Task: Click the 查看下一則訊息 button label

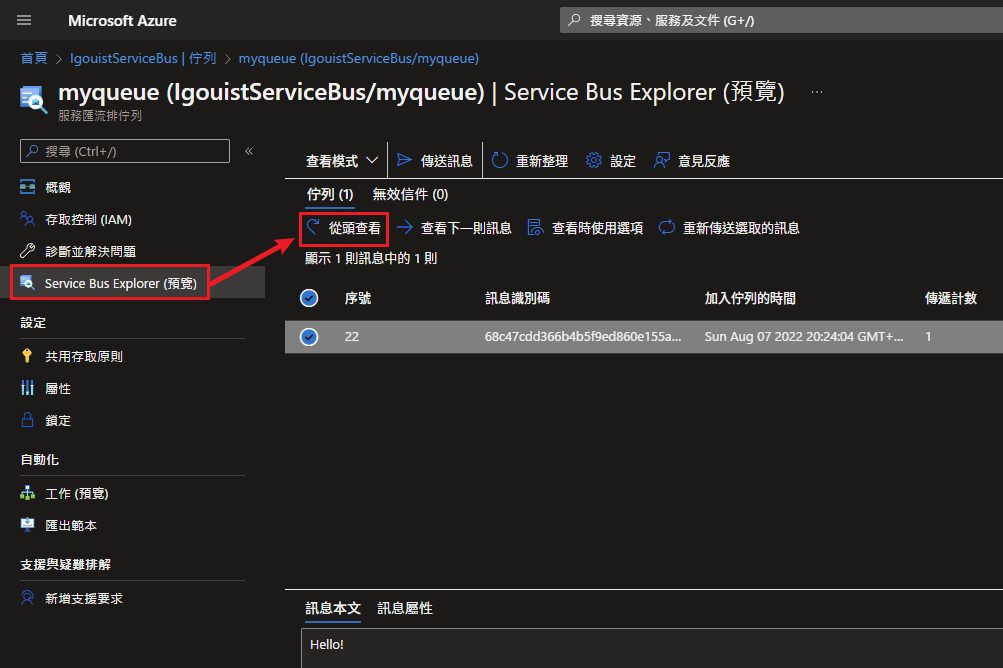Action: (x=466, y=228)
